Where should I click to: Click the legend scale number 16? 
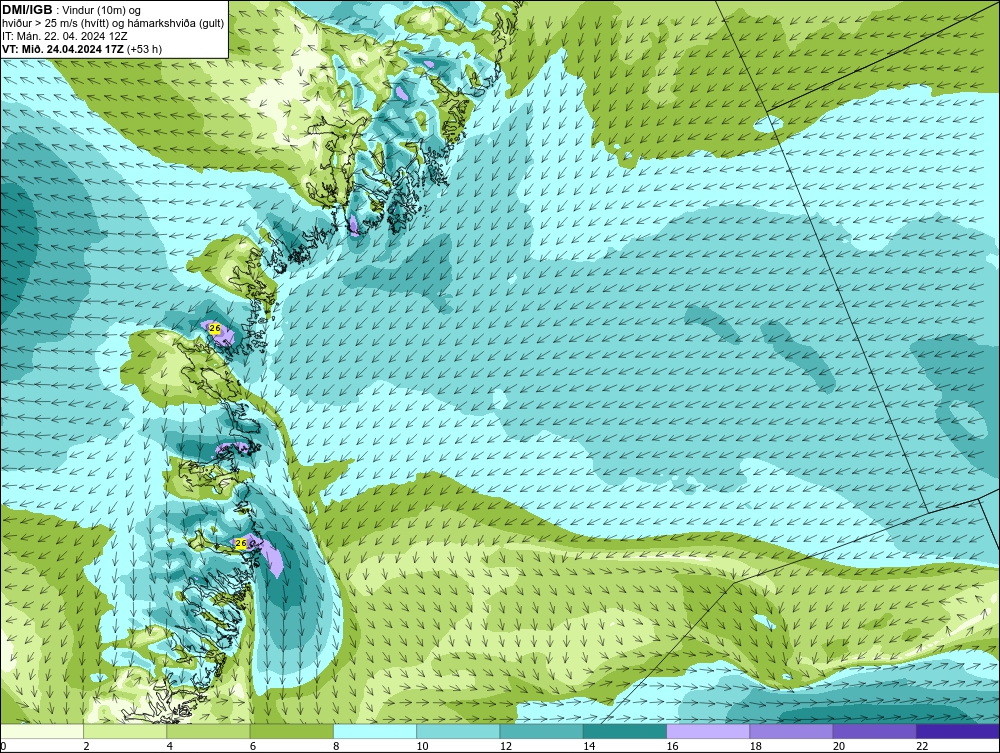coord(672,746)
